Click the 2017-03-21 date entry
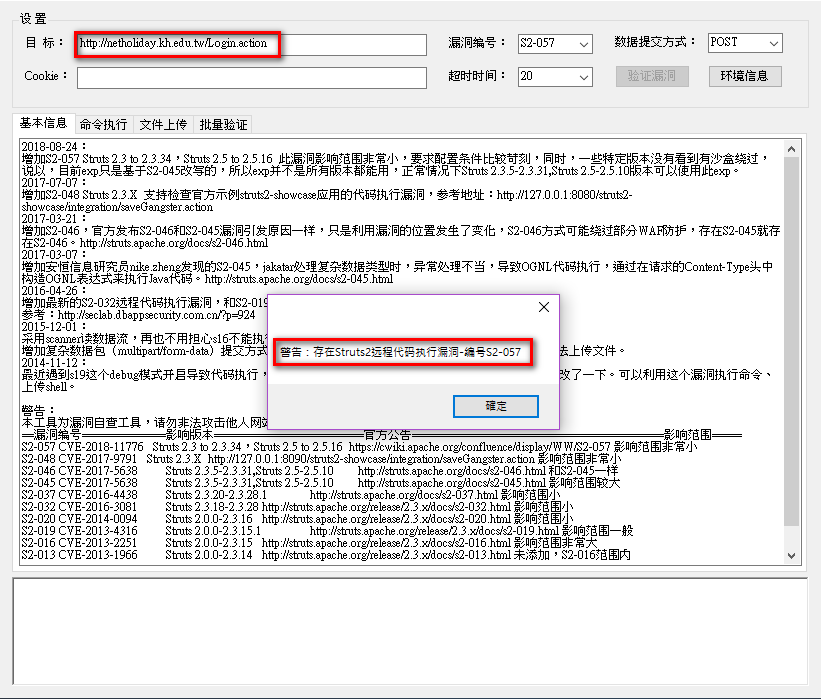821x699 pixels. click(53, 219)
